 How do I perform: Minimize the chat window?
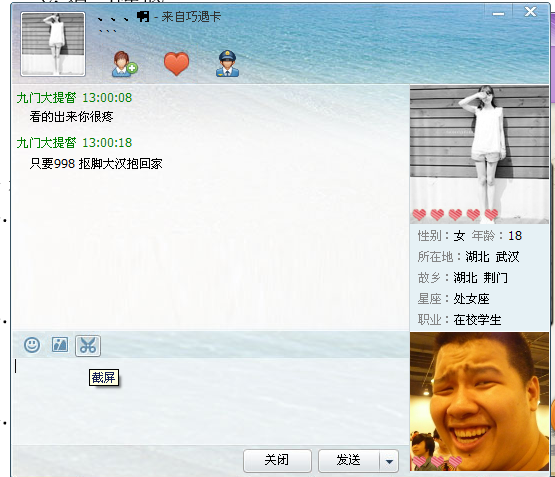[x=498, y=13]
